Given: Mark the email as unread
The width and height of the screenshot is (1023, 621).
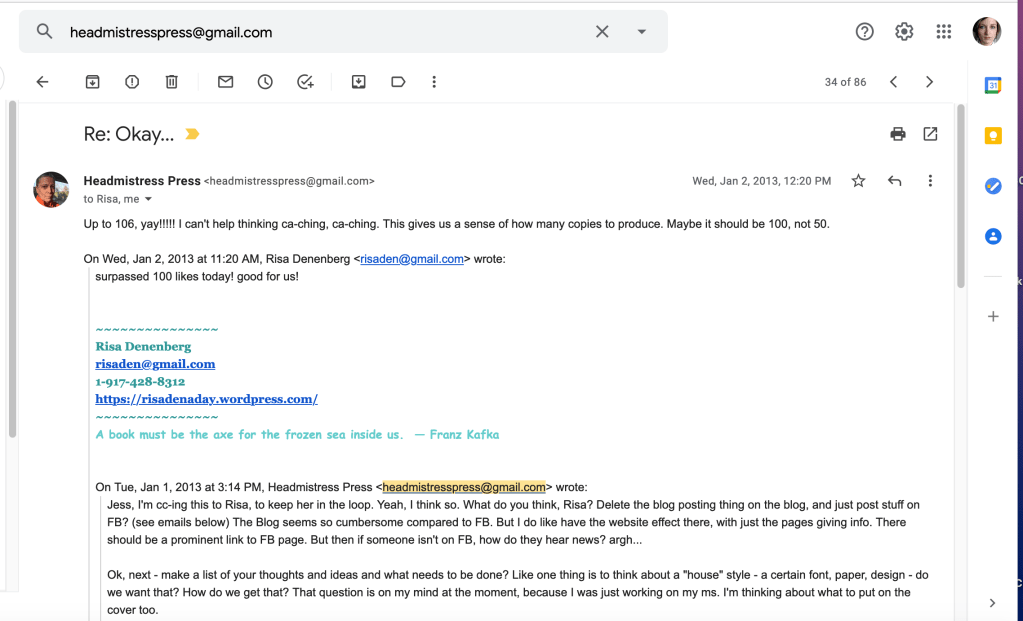Looking at the screenshot, I should tap(225, 82).
